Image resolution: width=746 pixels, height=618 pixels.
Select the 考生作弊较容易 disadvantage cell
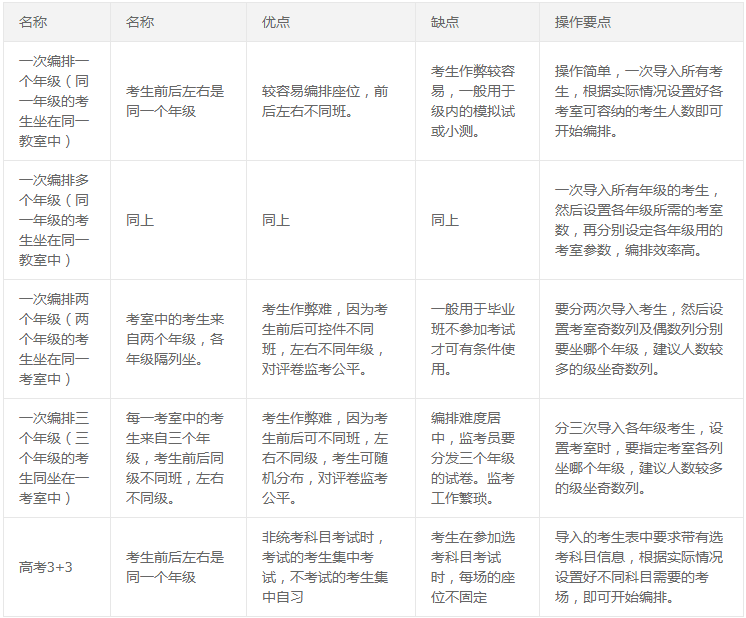point(473,101)
